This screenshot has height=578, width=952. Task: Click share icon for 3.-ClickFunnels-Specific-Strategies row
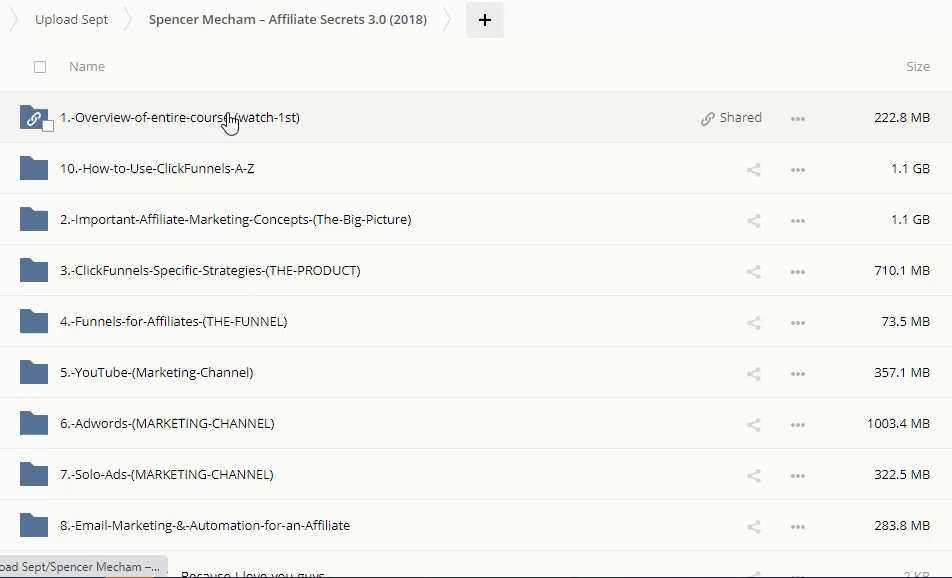[x=754, y=271]
